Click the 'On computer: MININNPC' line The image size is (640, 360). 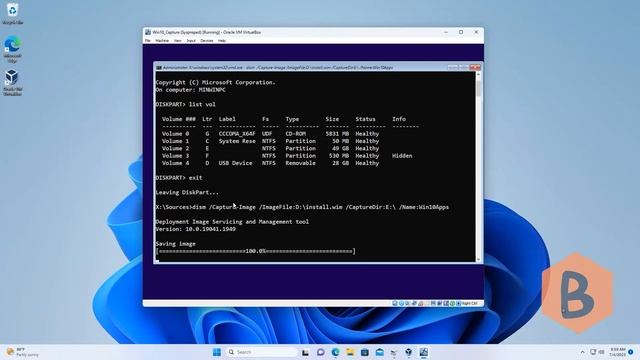tap(191, 90)
